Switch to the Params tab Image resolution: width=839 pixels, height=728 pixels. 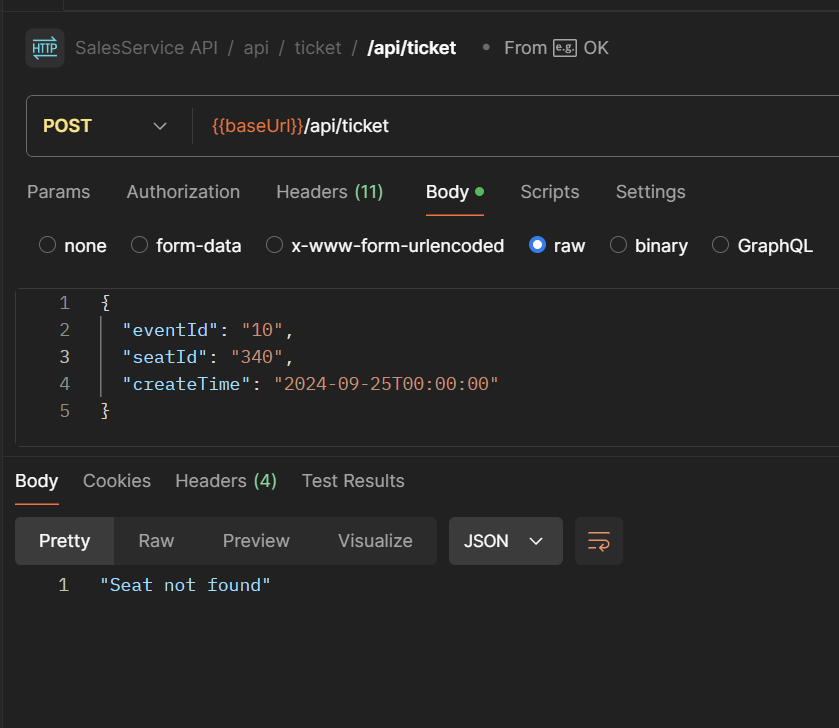click(x=58, y=192)
